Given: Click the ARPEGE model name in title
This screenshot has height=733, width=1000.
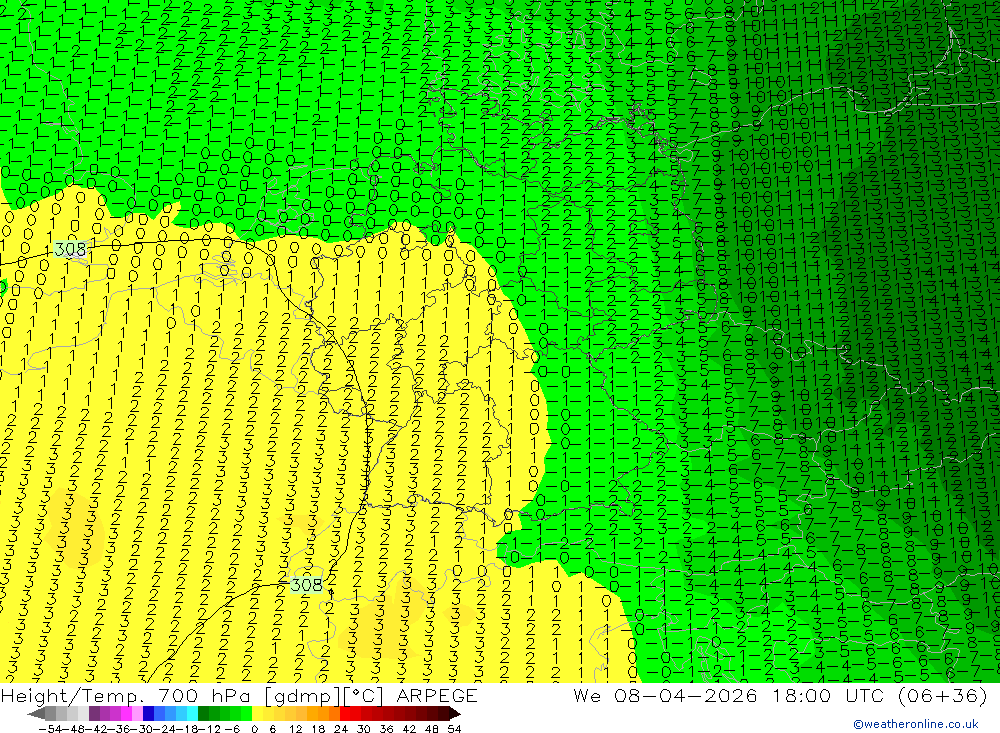Looking at the screenshot, I should (436, 695).
